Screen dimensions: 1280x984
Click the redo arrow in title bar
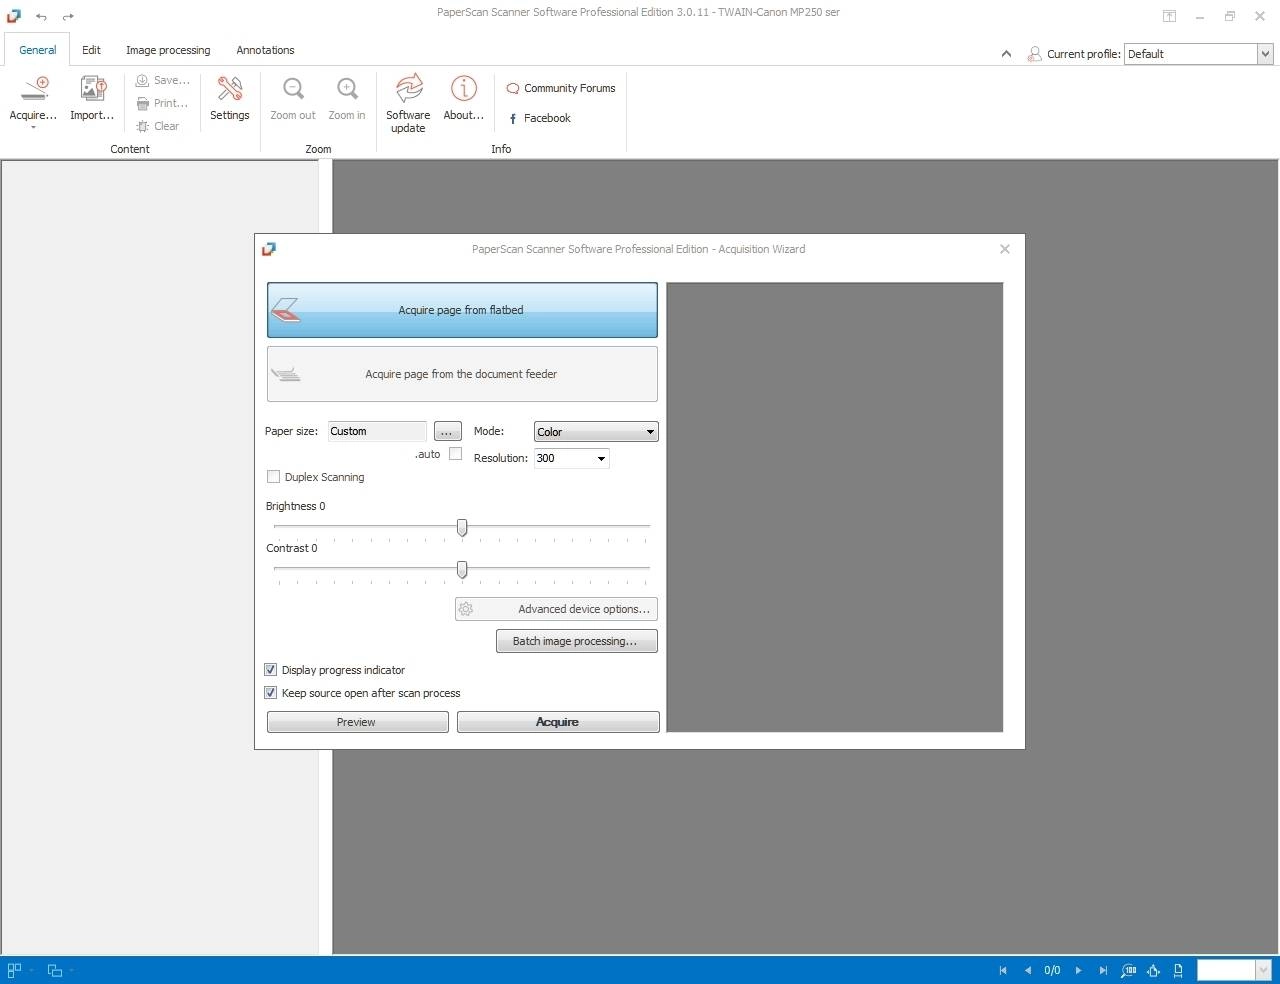(68, 16)
